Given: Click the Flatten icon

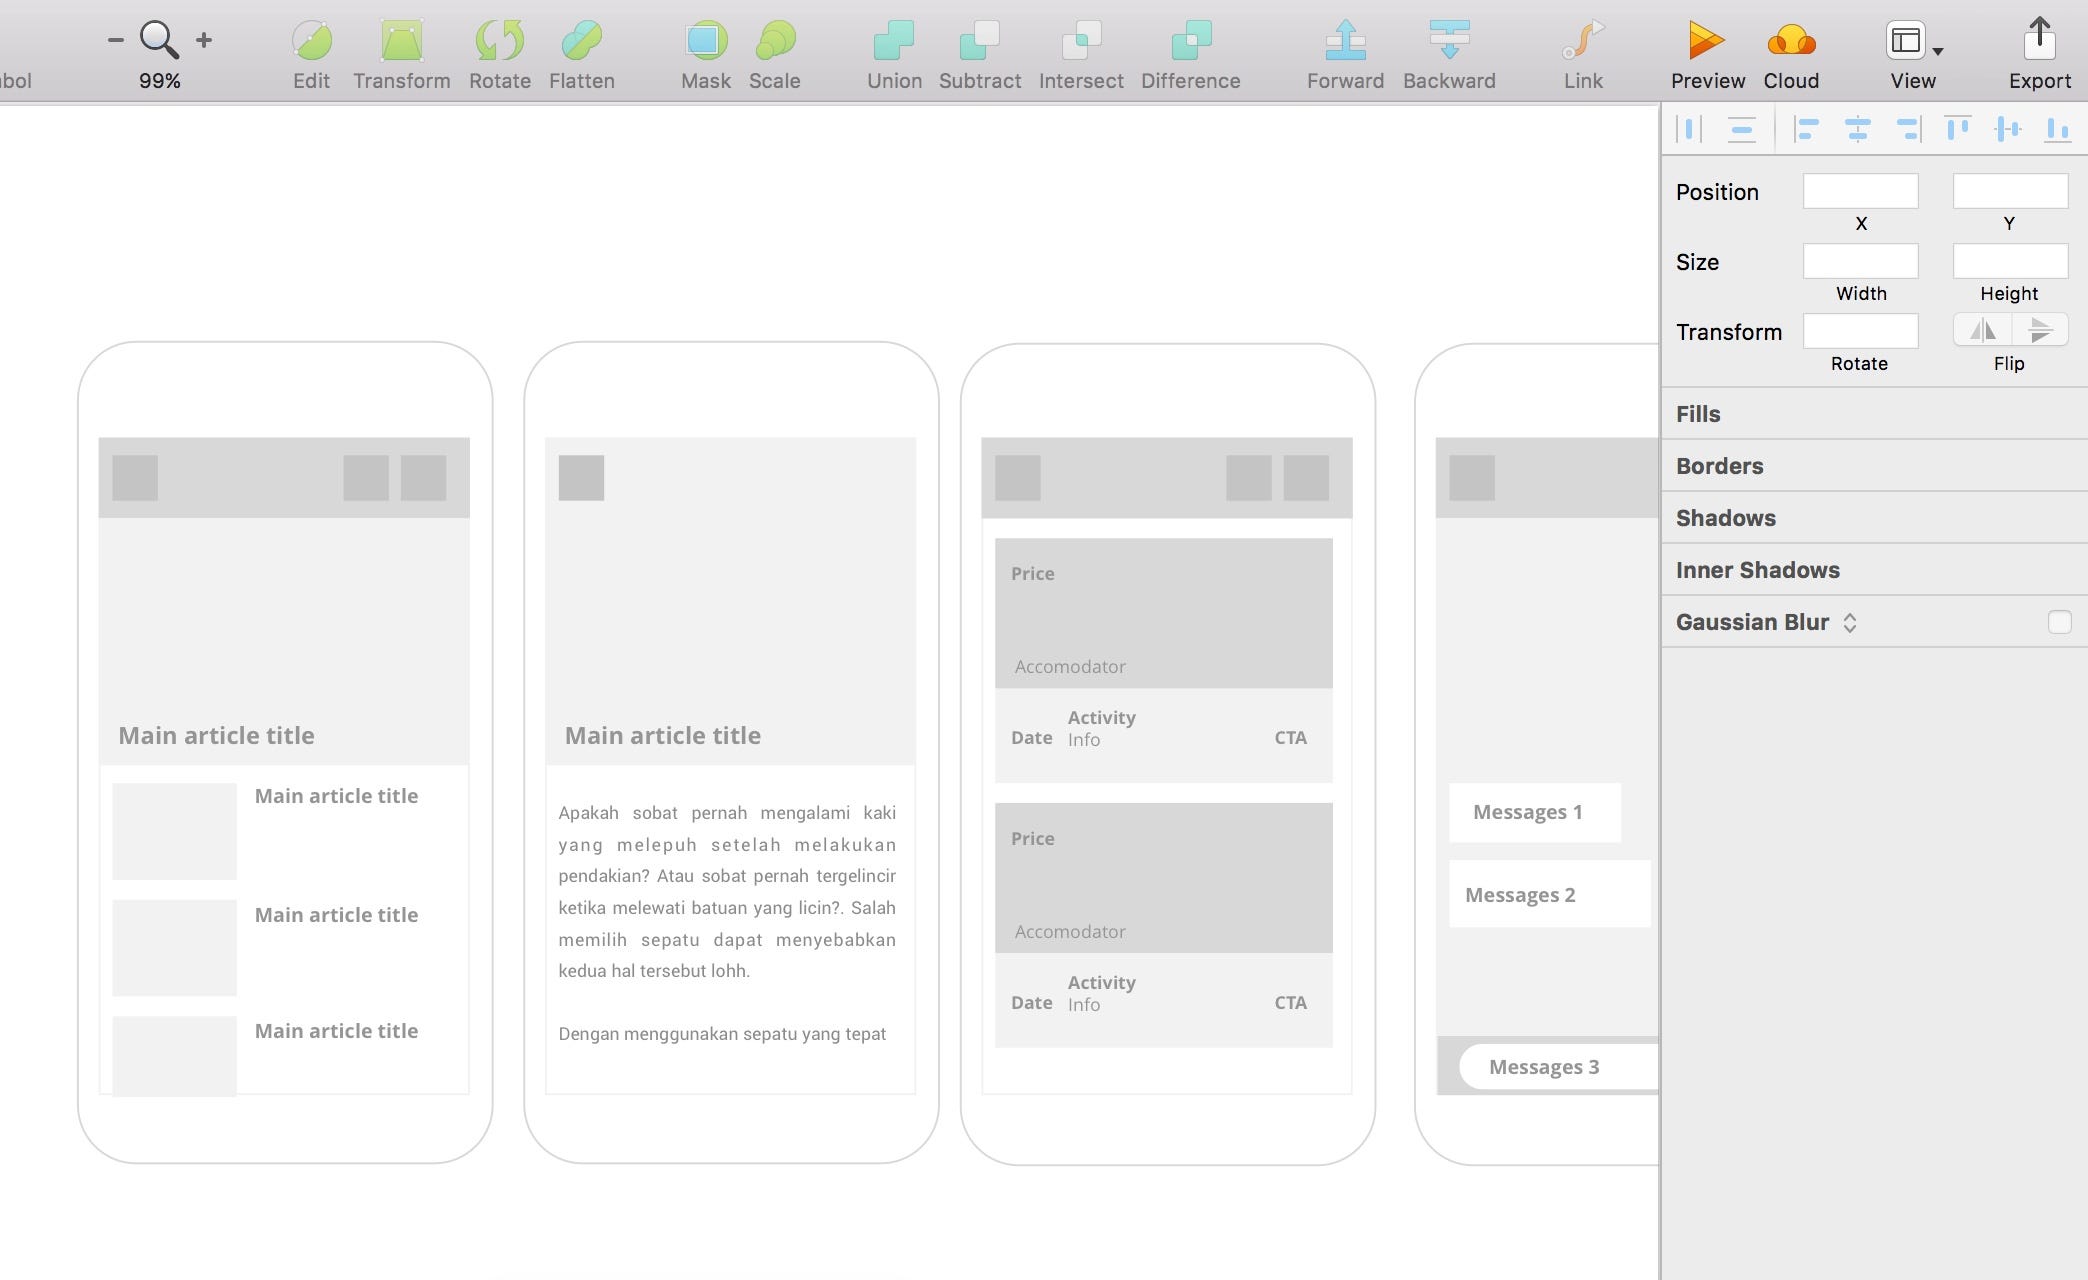Looking at the screenshot, I should point(581,42).
